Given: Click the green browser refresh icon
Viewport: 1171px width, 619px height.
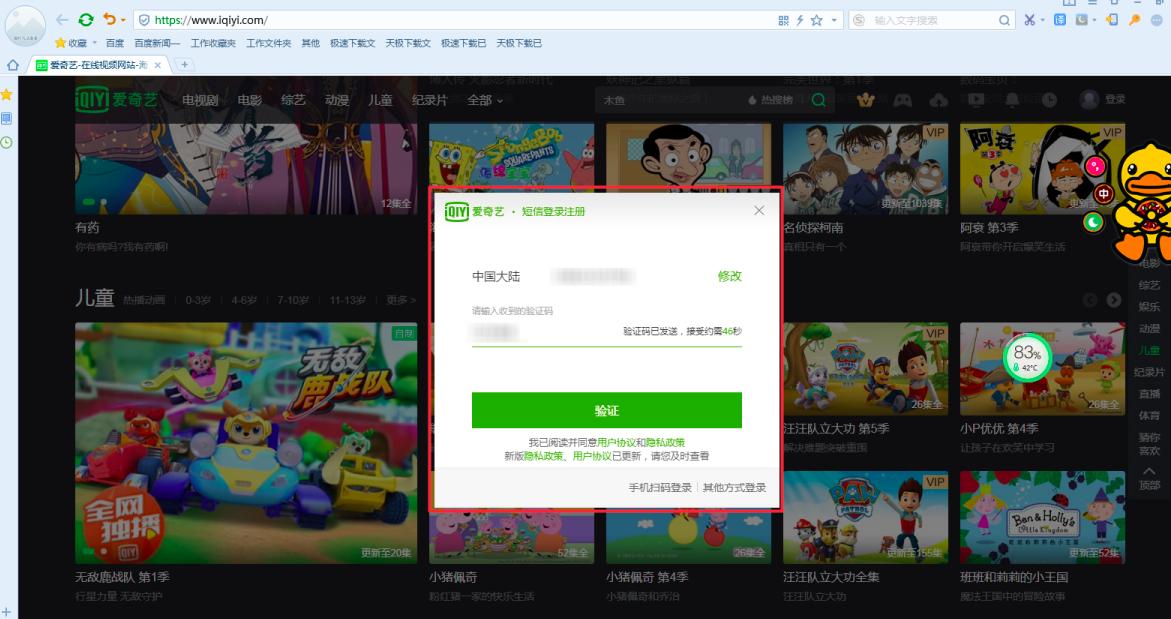Looking at the screenshot, I should [x=86, y=20].
